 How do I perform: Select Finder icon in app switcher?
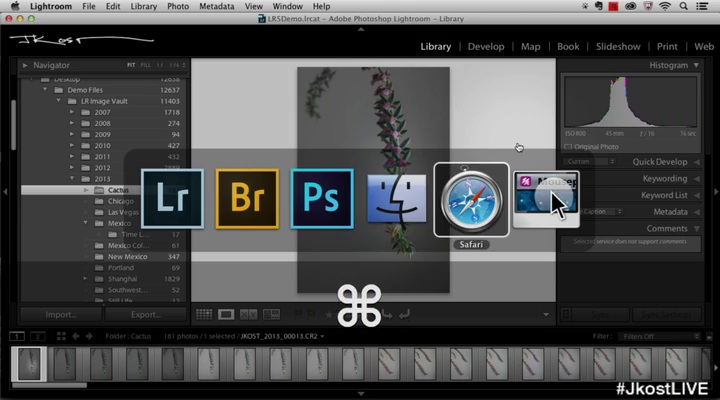397,198
